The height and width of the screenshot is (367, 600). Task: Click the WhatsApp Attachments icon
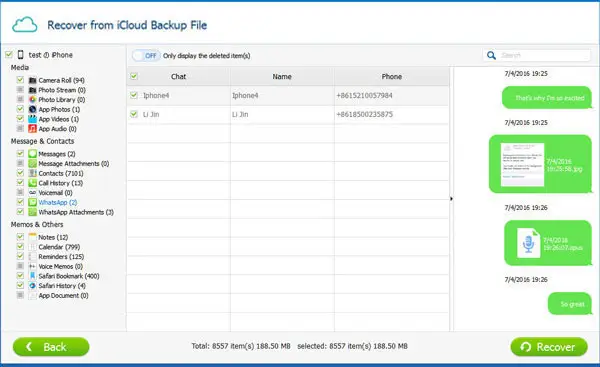pos(33,212)
